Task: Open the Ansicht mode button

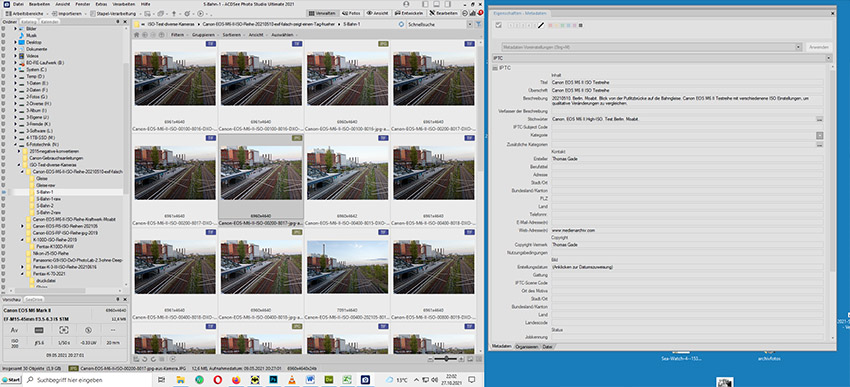Action: (378, 13)
